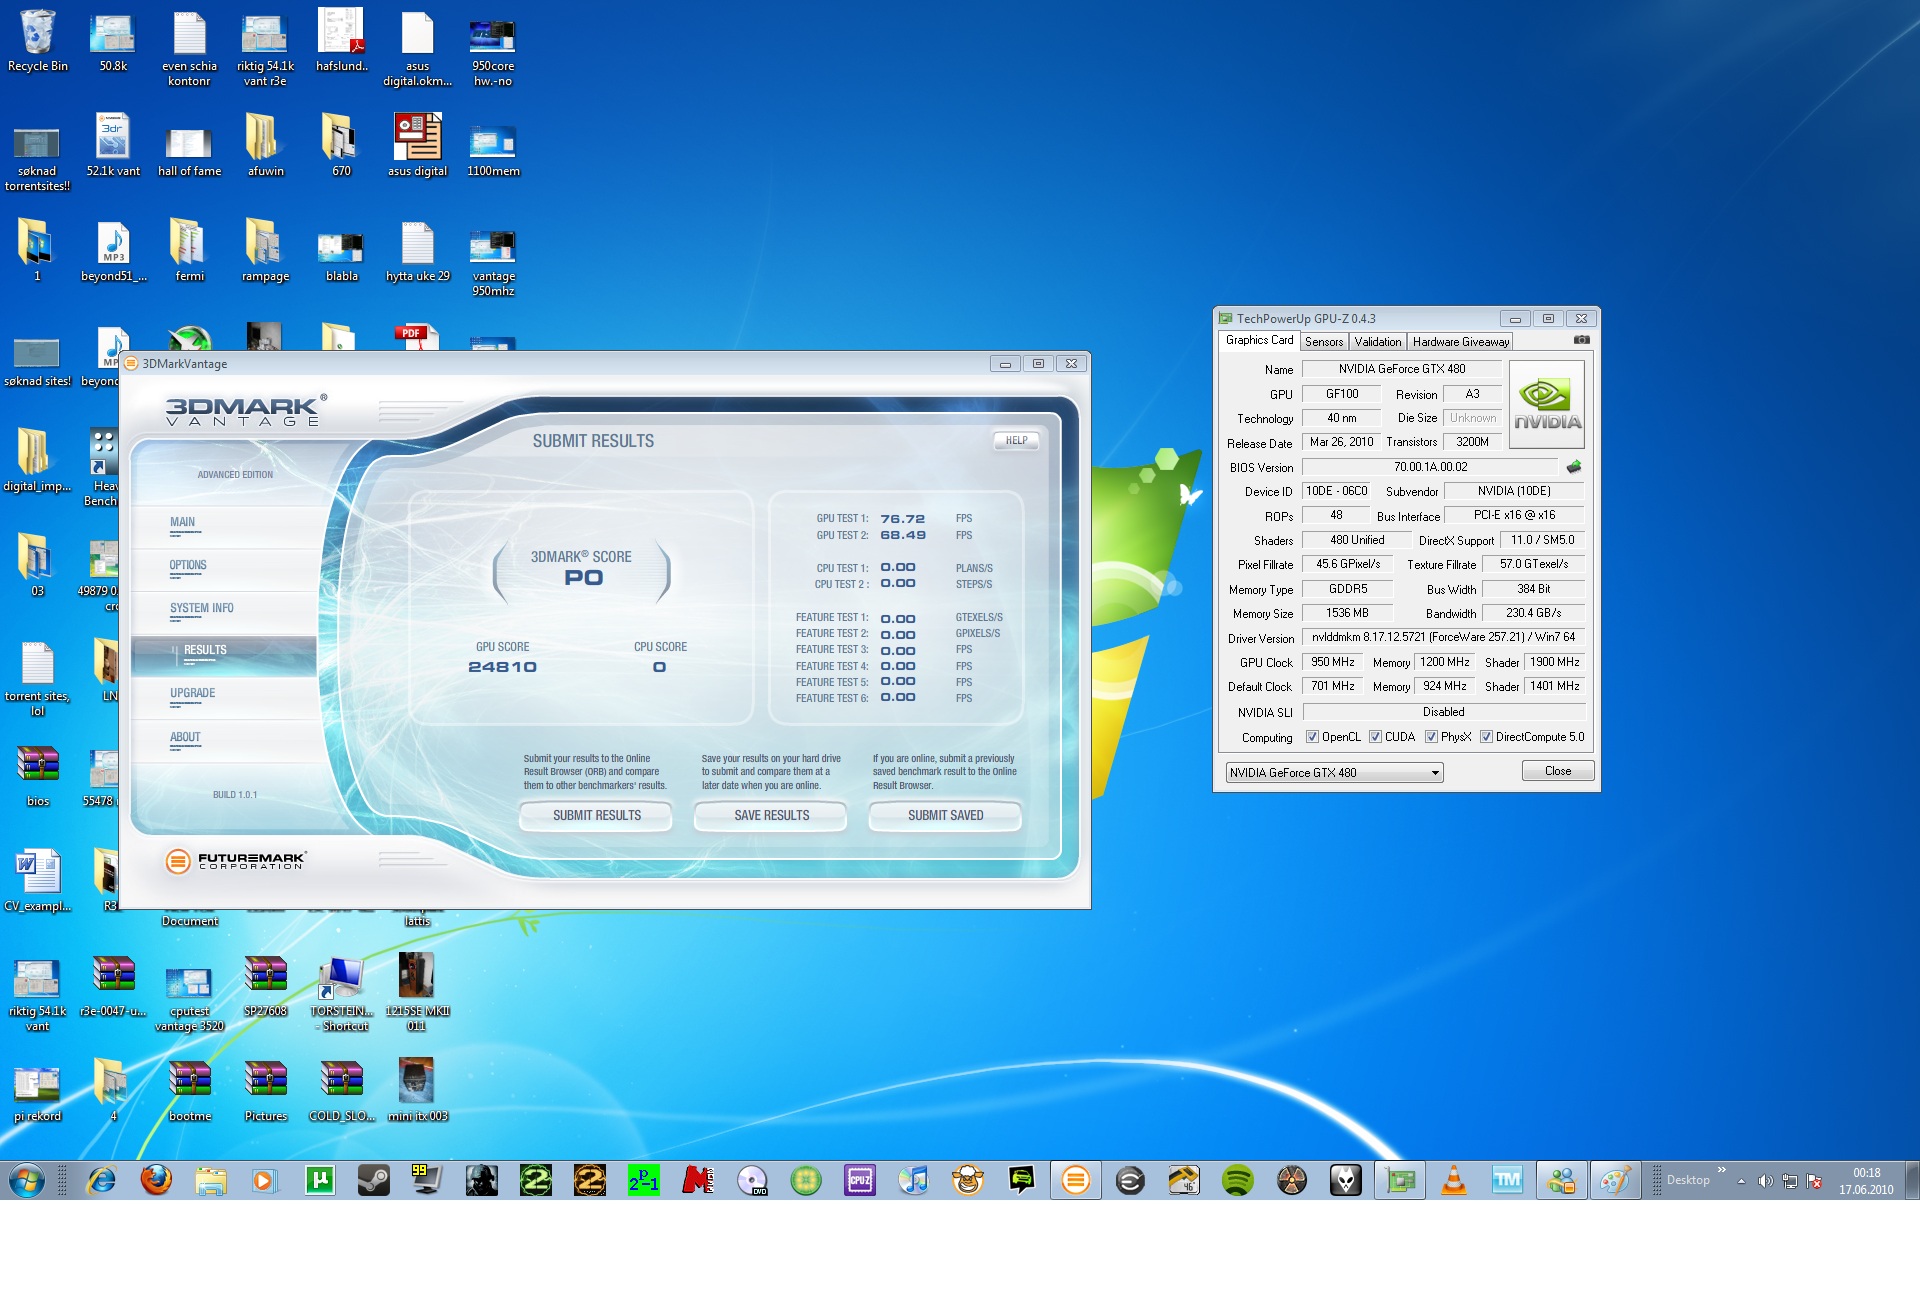Switch to GPU-Z taskbar button

point(1400,1180)
